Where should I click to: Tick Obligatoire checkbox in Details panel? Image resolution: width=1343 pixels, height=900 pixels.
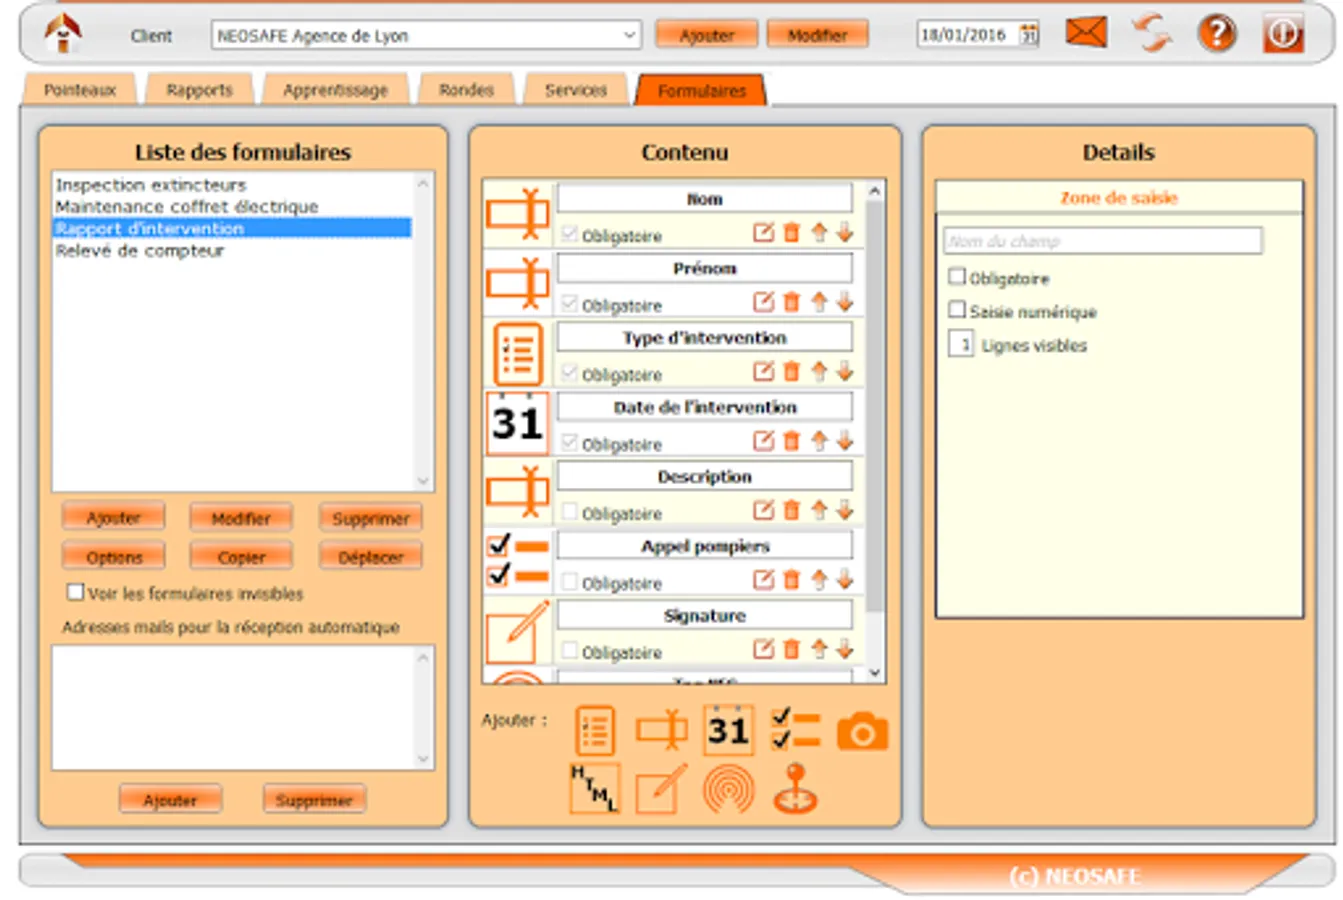(957, 277)
